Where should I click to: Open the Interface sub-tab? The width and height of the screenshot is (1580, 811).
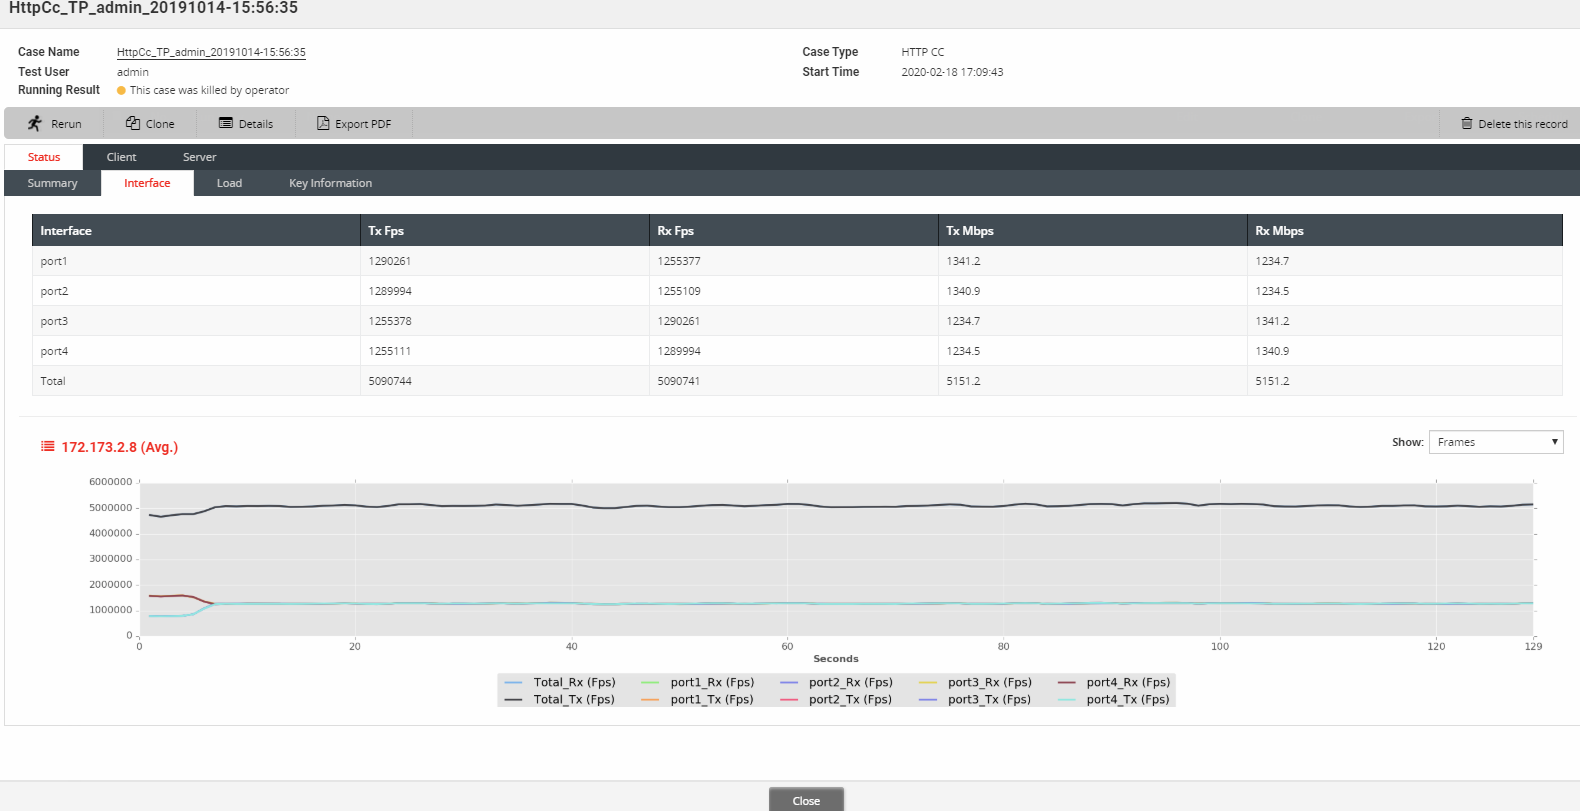click(x=147, y=183)
